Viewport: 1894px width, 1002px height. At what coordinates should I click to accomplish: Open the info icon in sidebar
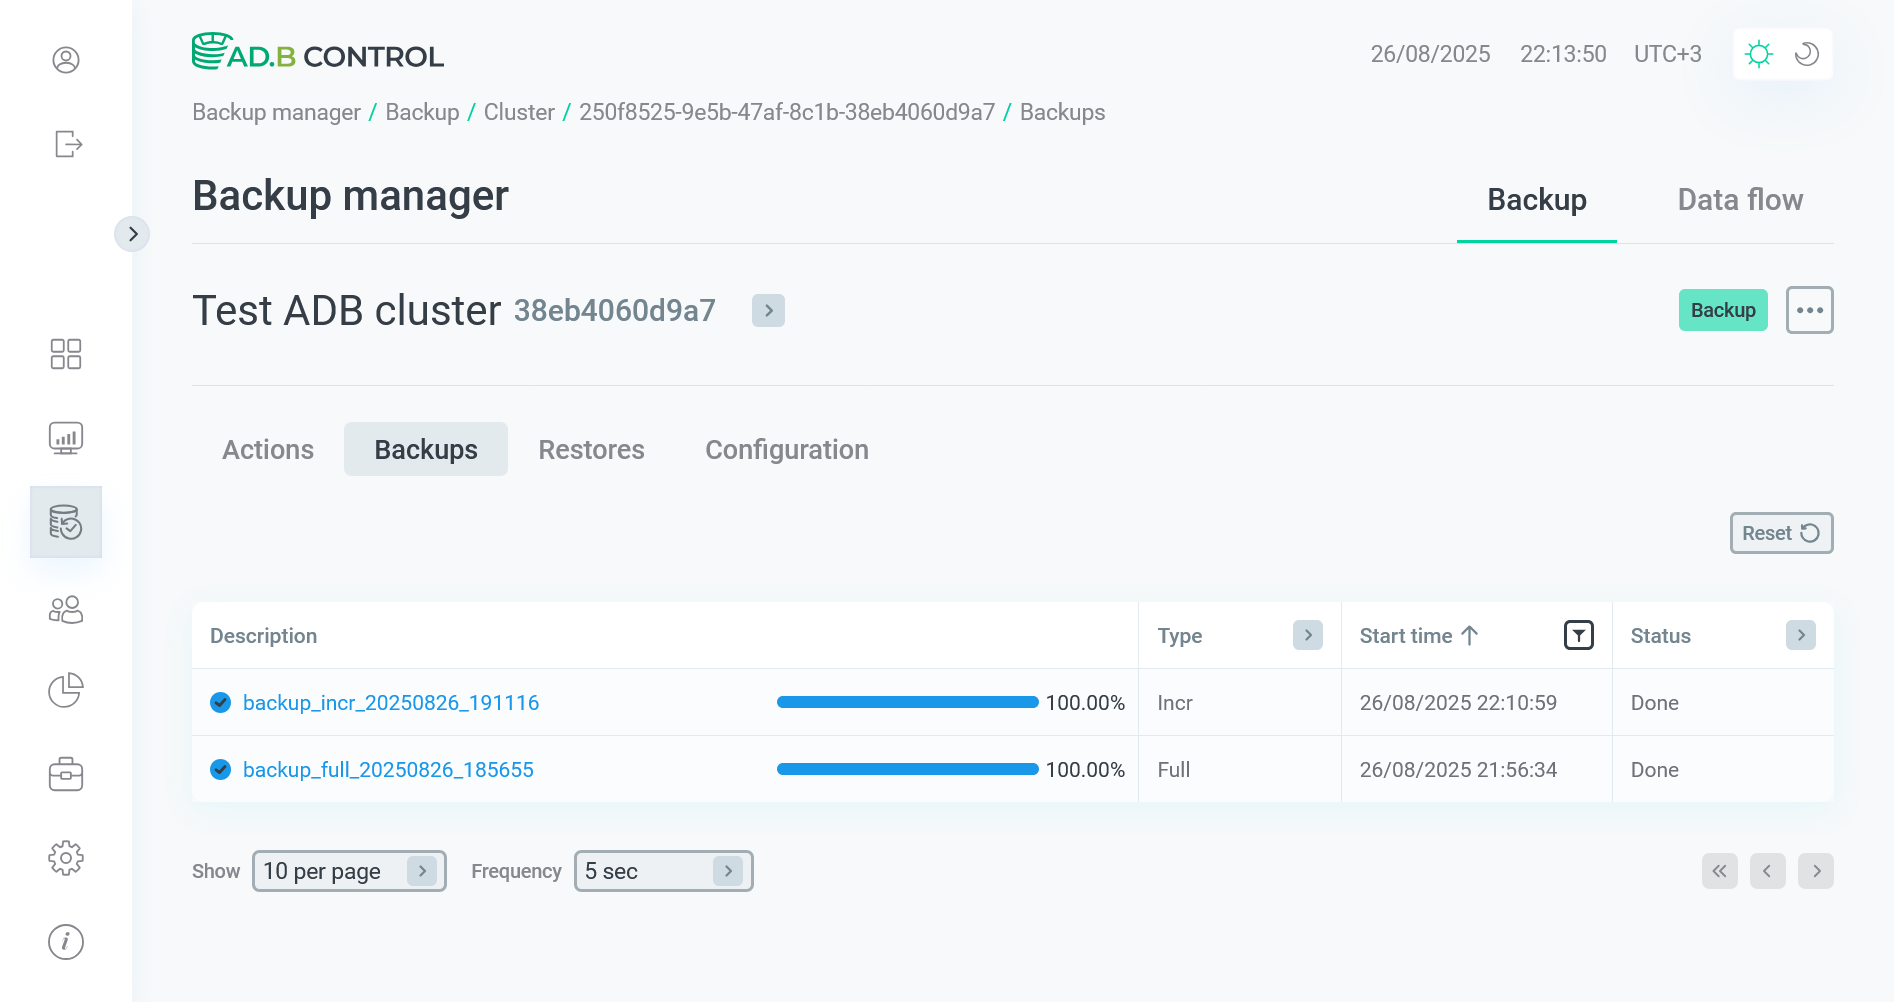point(66,942)
